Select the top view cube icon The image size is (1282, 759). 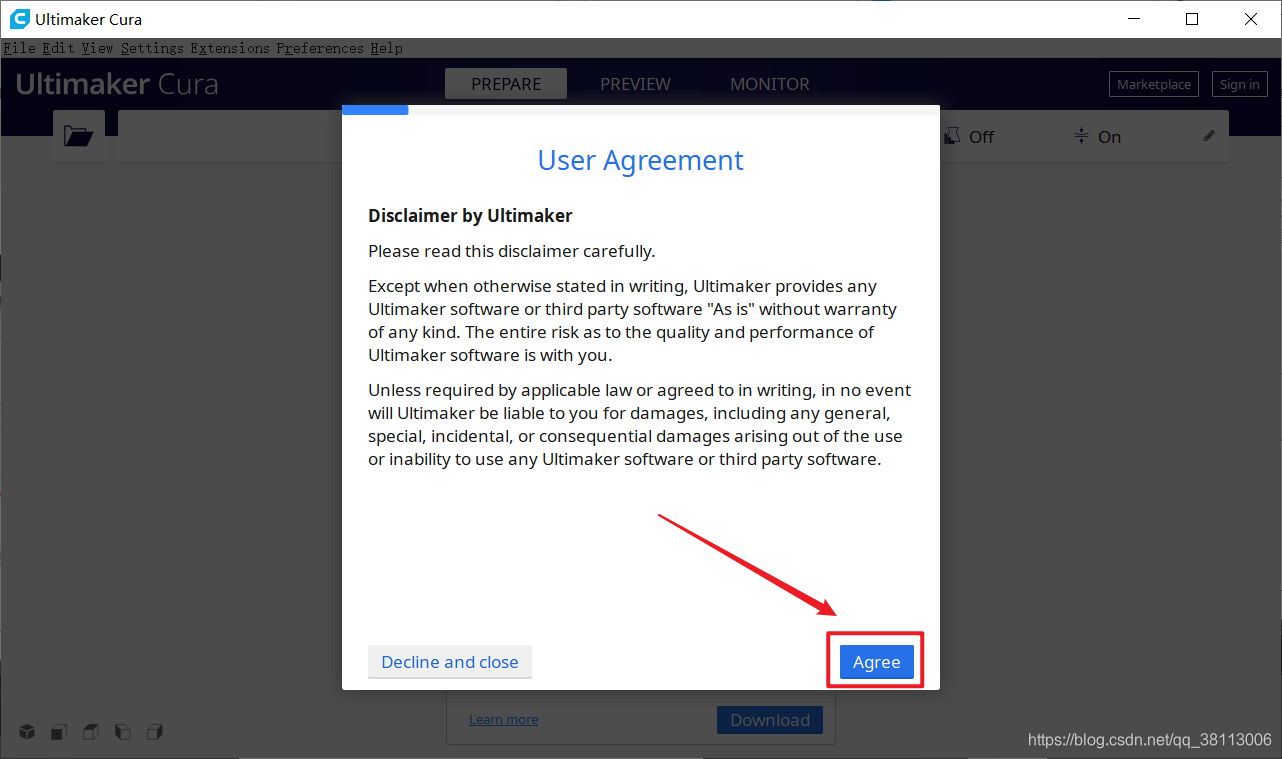91,732
